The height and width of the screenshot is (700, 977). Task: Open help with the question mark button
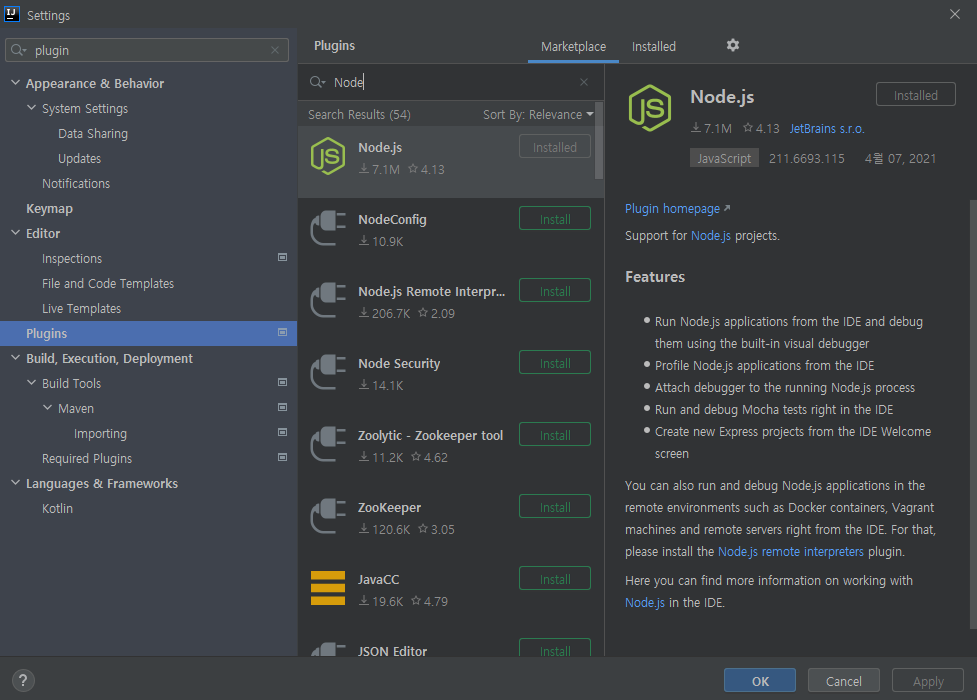[x=23, y=681]
